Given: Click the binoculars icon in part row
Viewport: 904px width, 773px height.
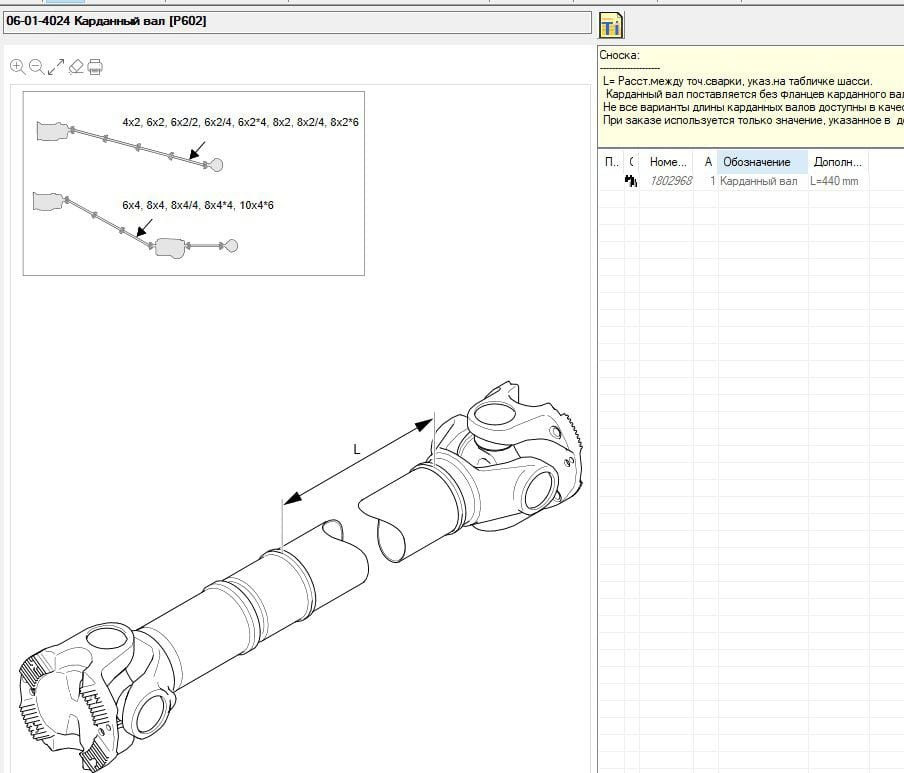Looking at the screenshot, I should pos(631,181).
